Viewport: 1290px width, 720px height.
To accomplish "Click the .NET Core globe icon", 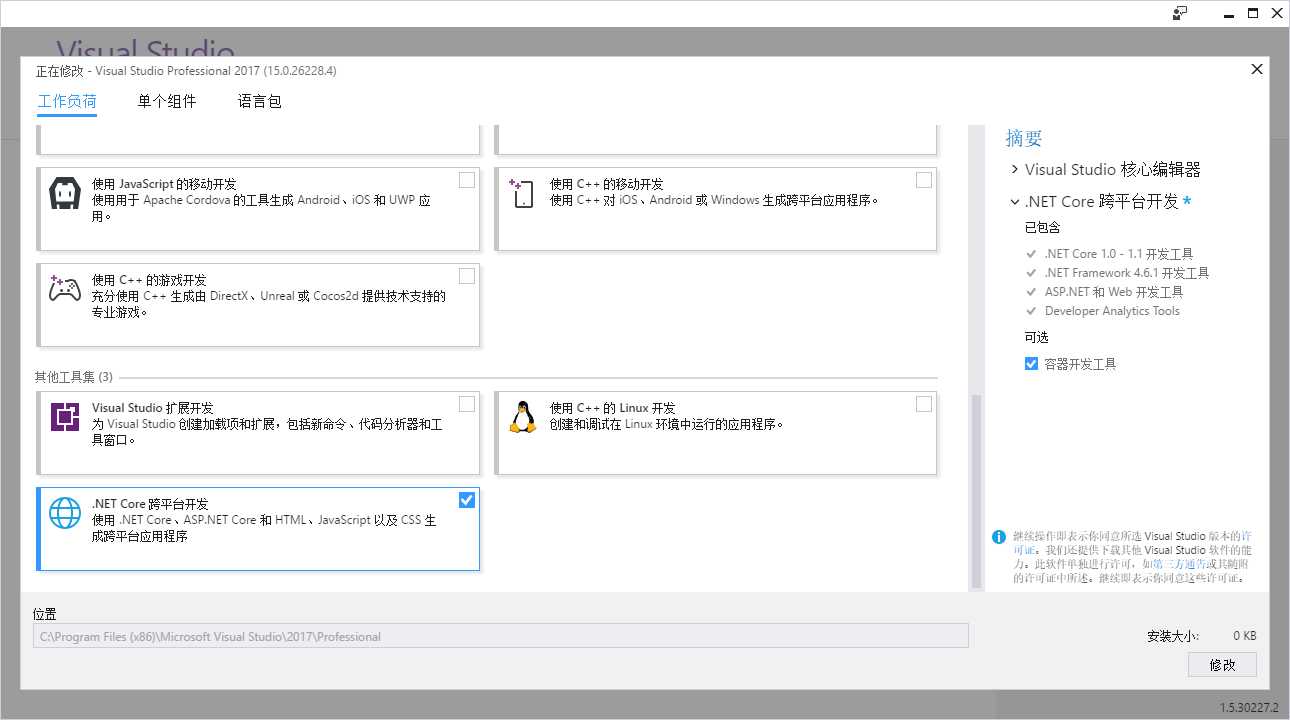I will [65, 513].
